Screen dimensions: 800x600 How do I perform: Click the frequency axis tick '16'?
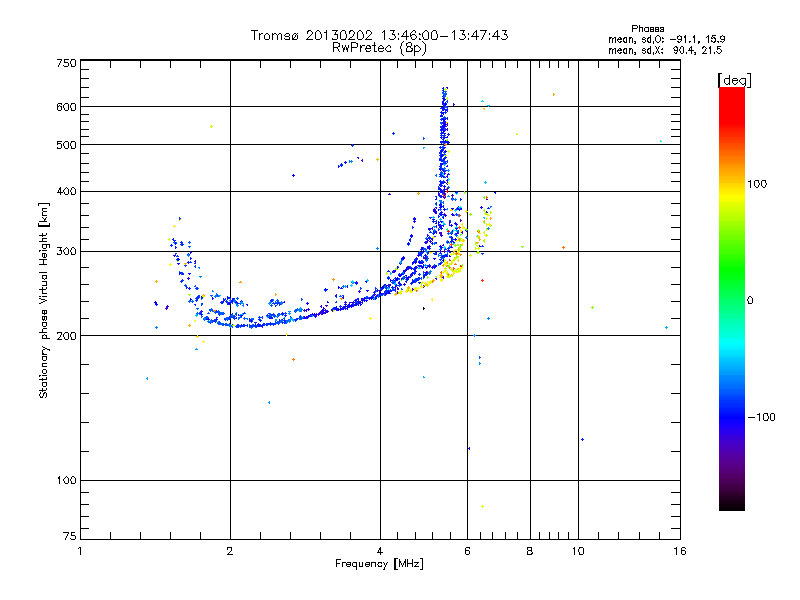(x=680, y=551)
